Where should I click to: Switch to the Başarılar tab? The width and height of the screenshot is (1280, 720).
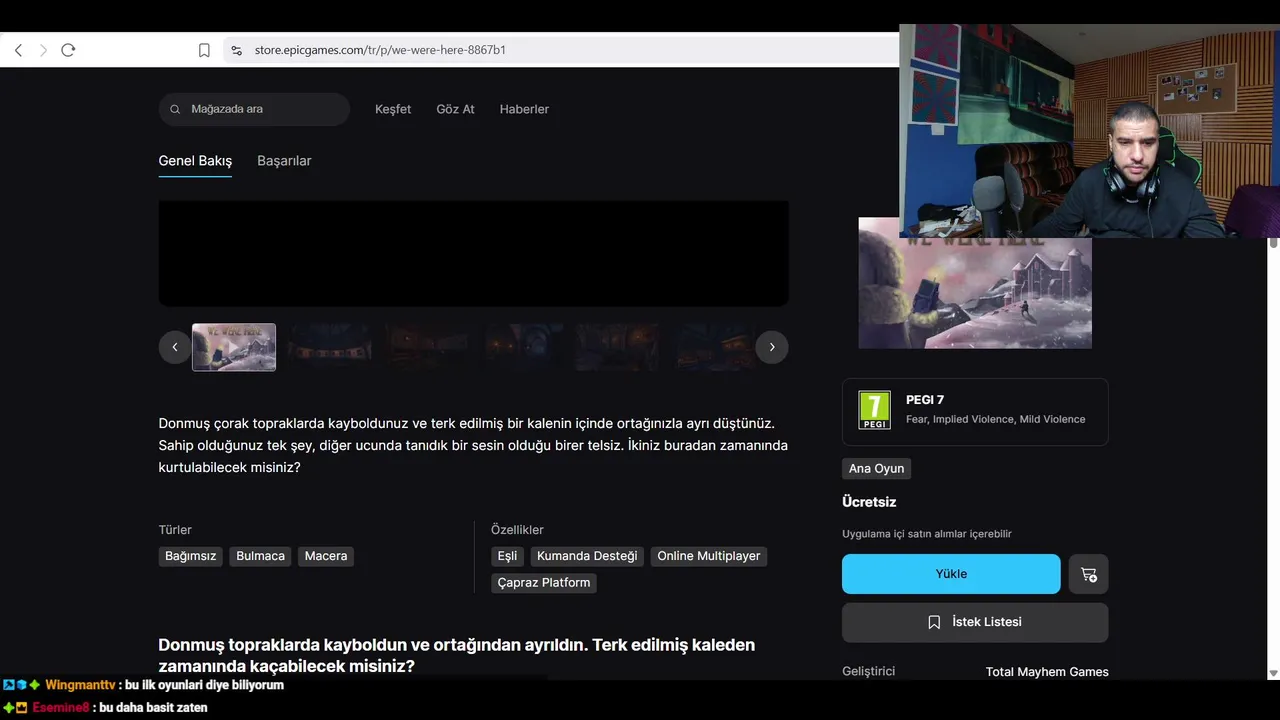pyautogui.click(x=284, y=161)
